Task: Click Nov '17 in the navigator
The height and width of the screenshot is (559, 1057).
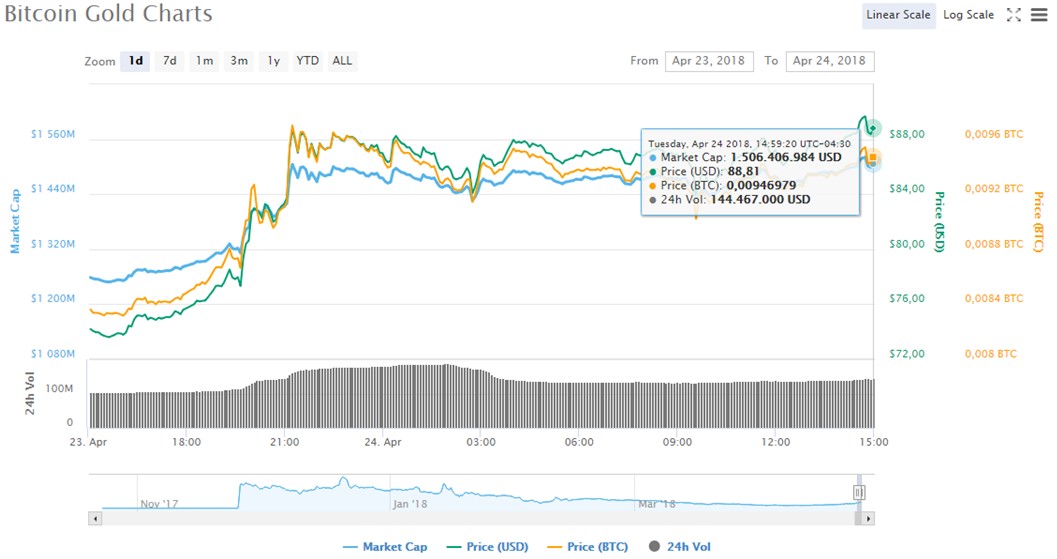Action: tap(159, 504)
